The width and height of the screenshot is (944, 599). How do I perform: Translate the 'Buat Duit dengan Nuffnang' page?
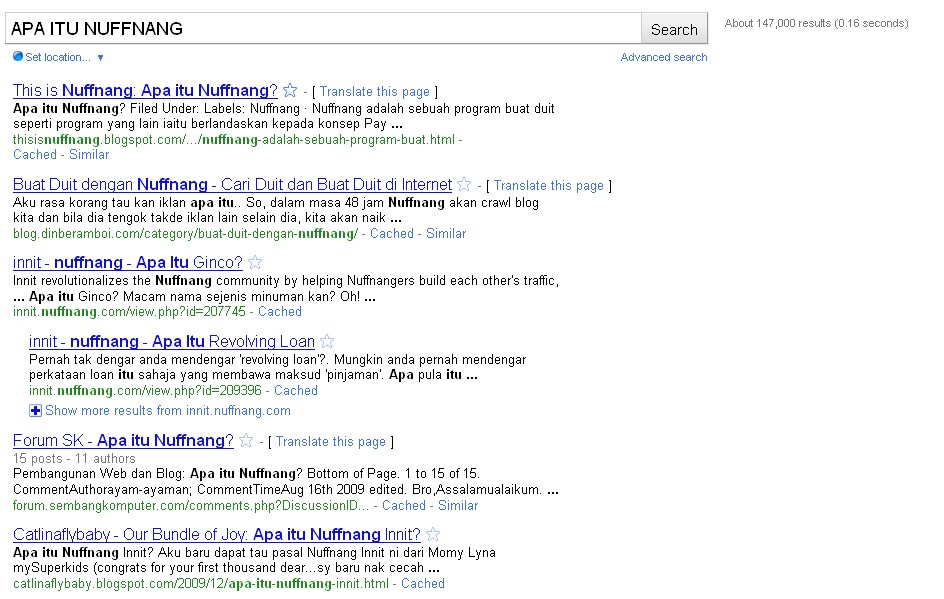click(x=548, y=185)
